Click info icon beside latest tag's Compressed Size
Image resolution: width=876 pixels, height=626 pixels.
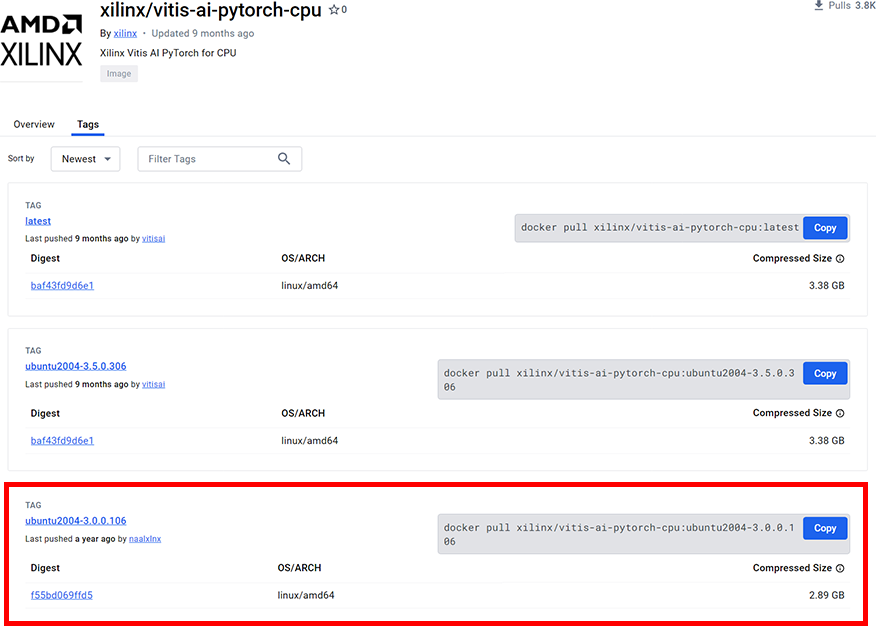point(840,259)
